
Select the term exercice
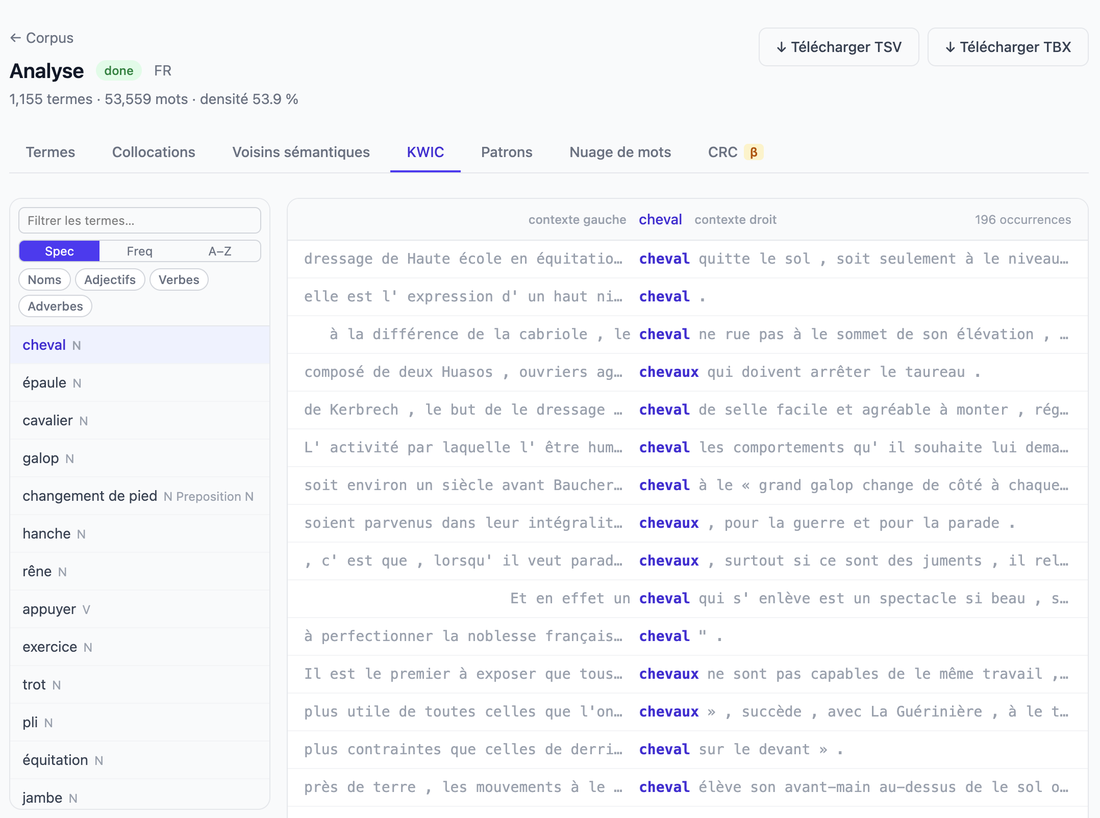[140, 647]
